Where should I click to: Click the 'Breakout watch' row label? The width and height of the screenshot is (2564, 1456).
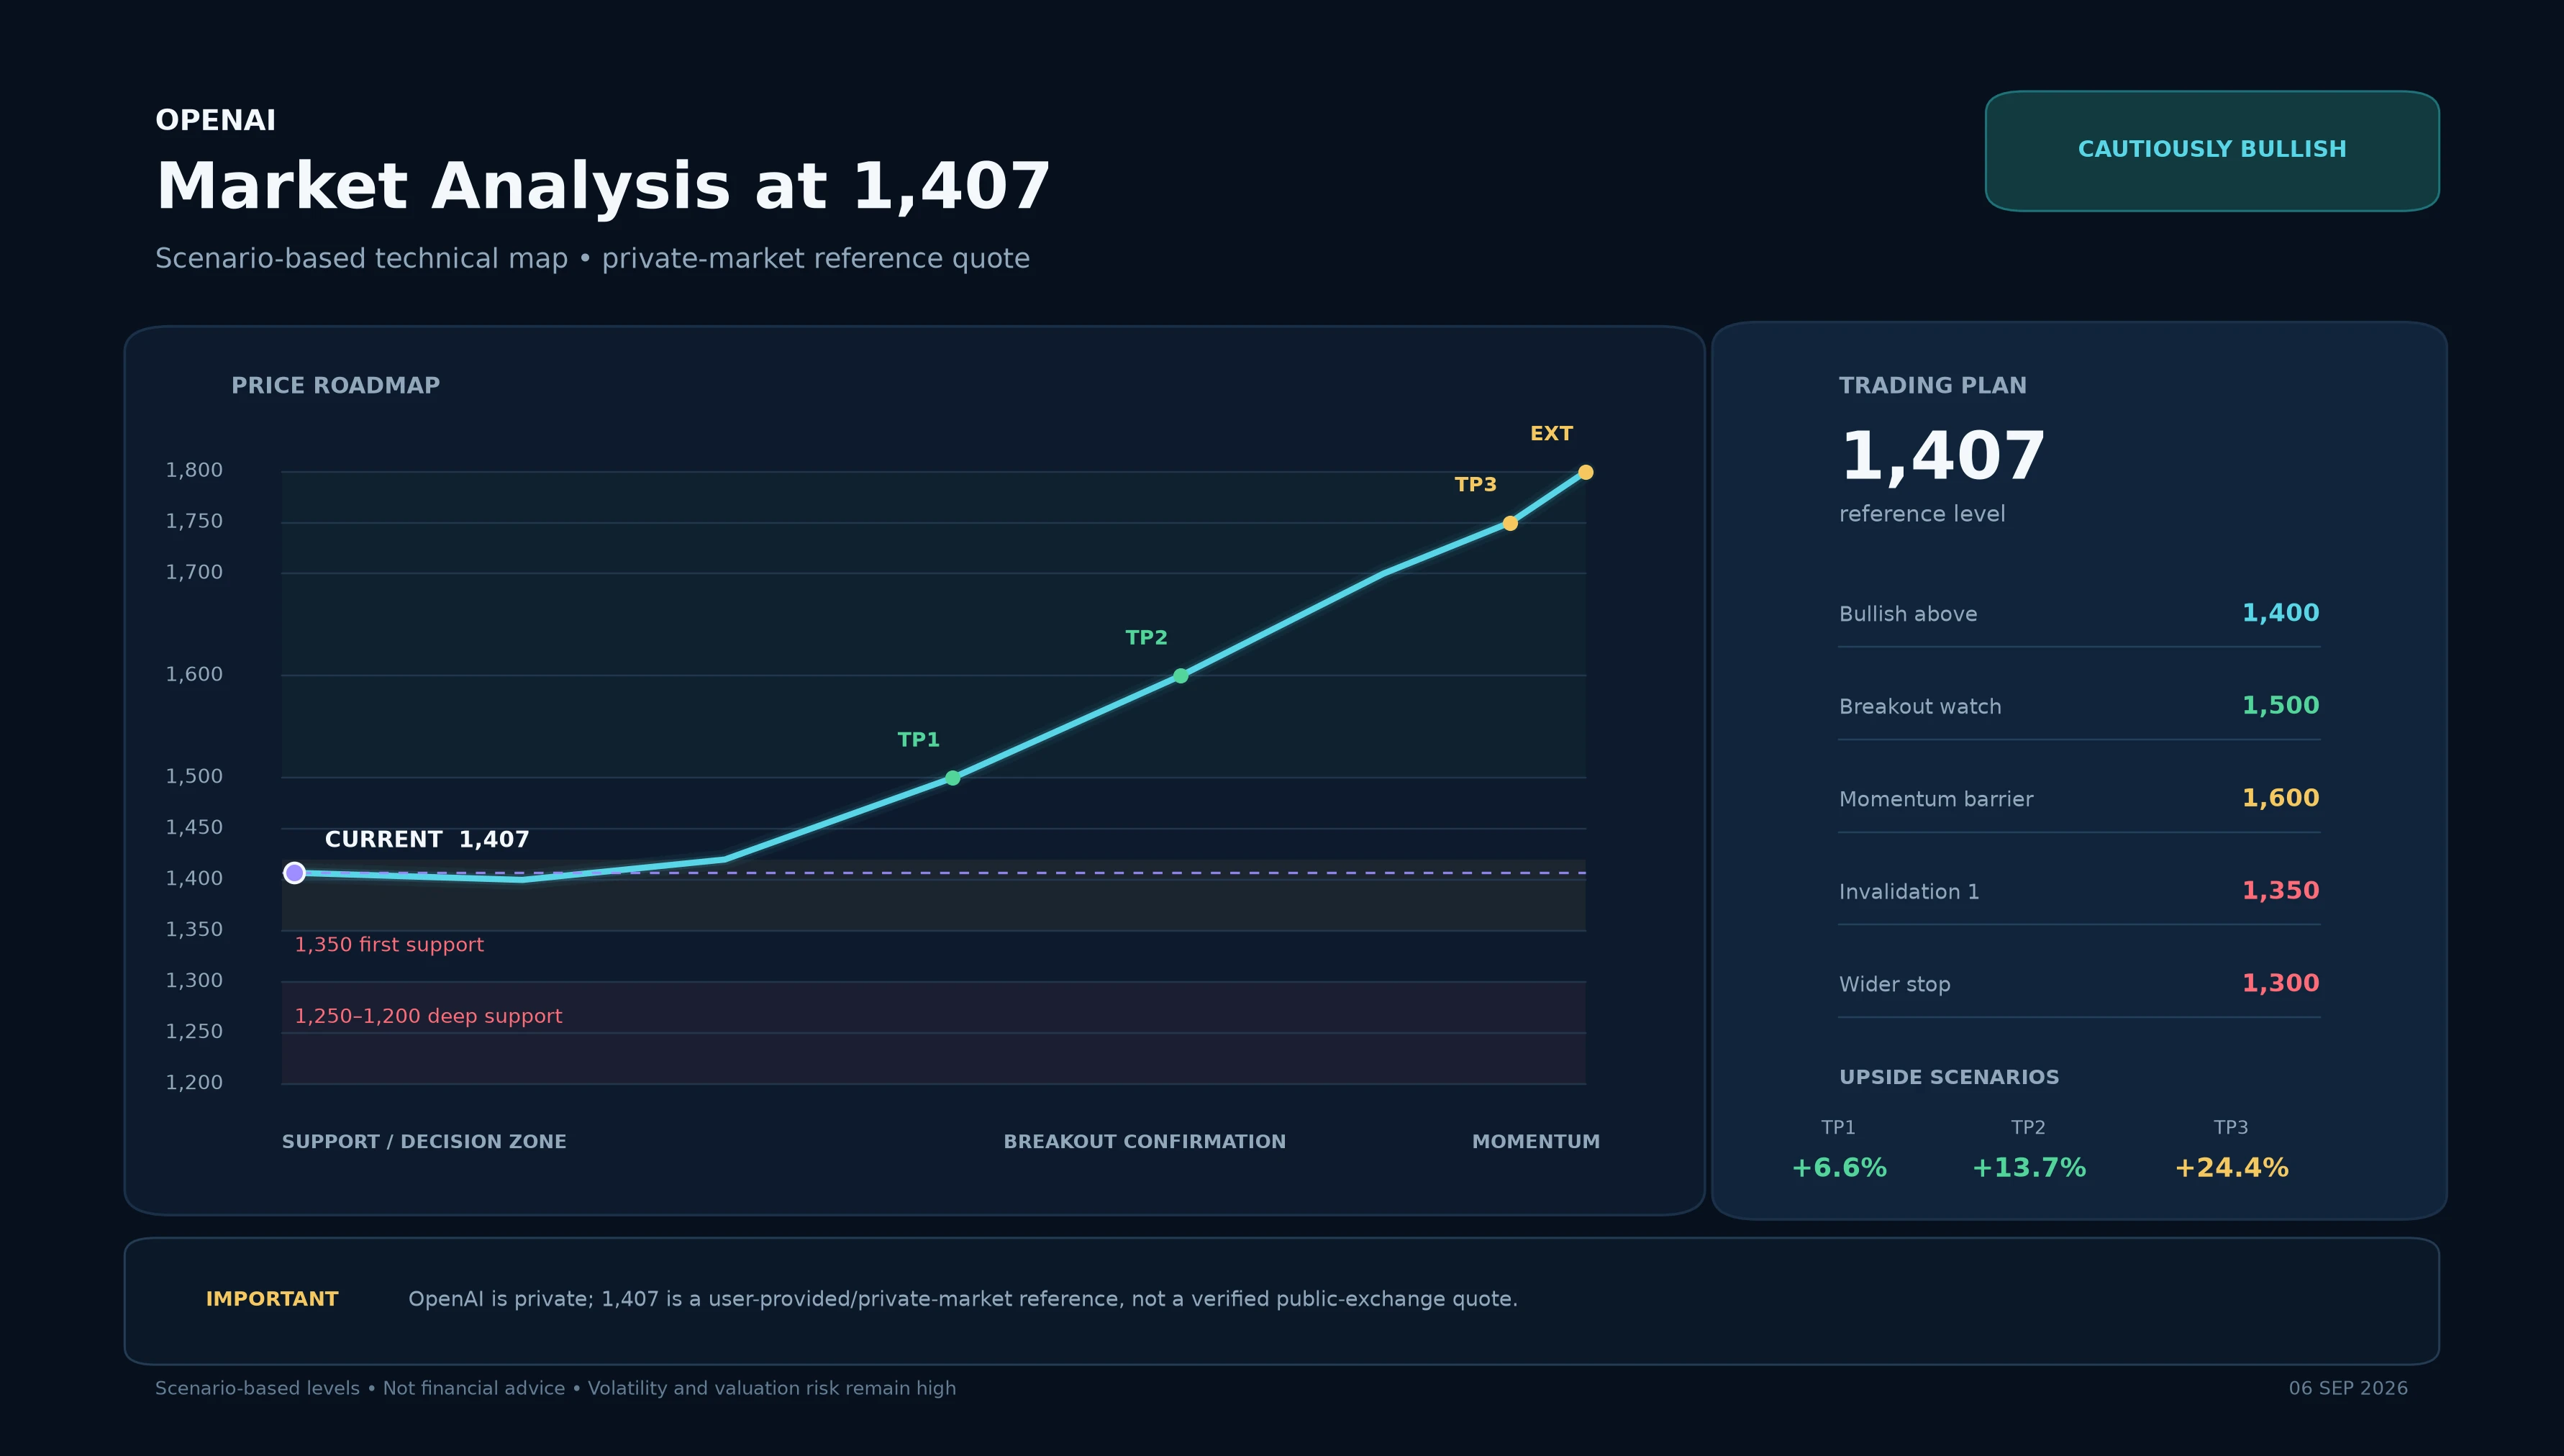point(1920,707)
